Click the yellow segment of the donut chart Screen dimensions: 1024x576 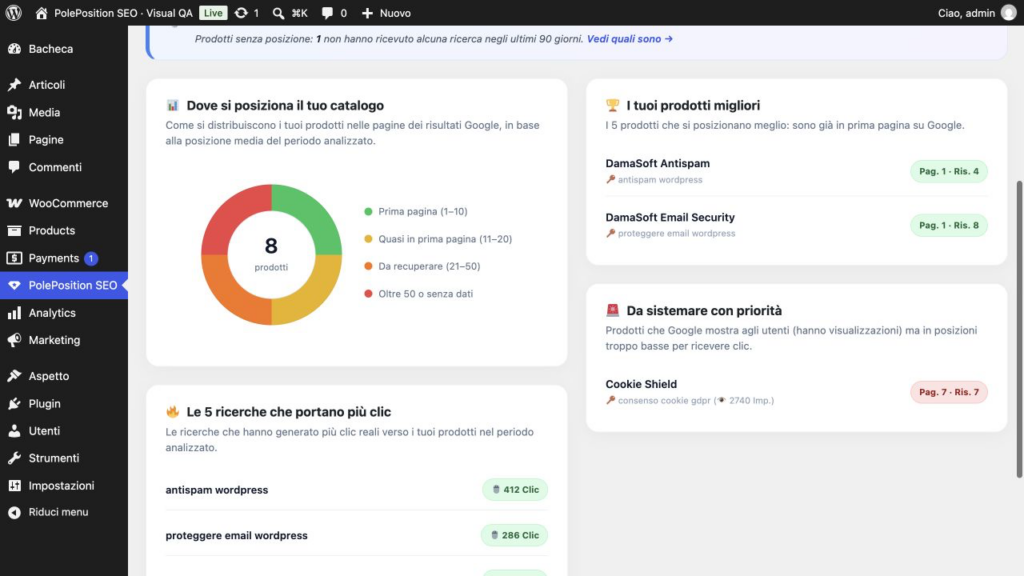315,298
